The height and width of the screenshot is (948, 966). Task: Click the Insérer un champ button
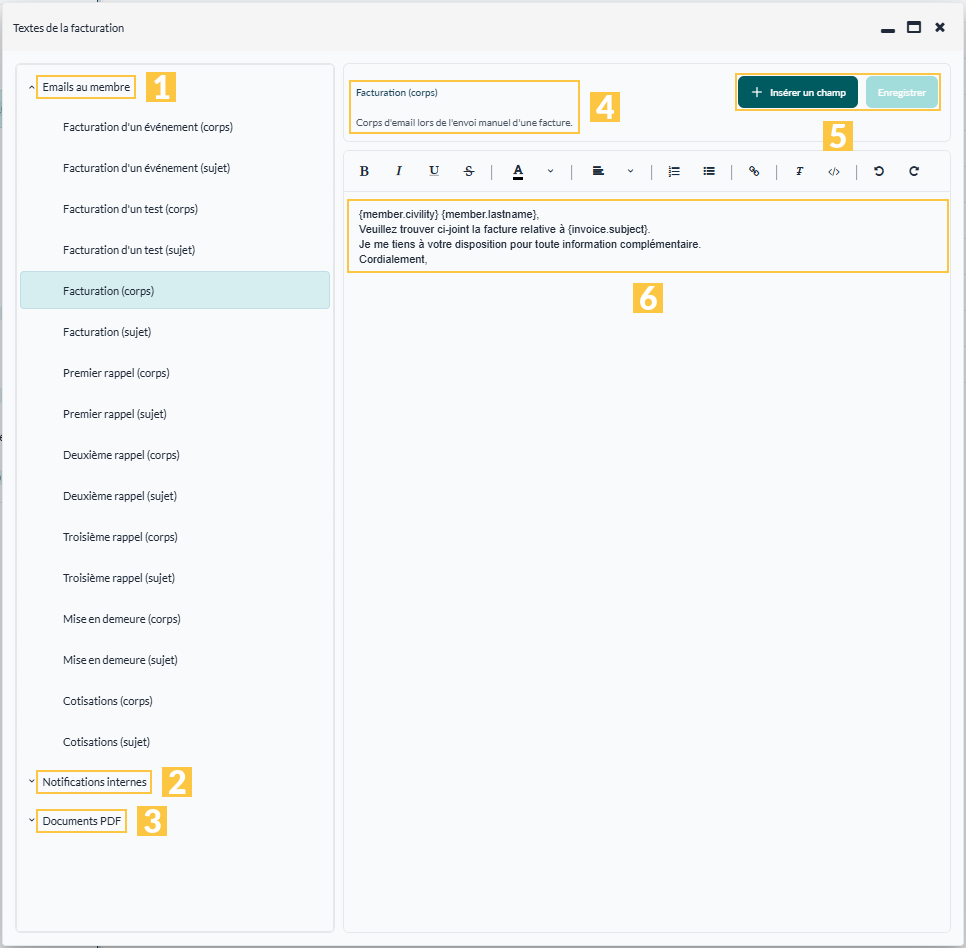point(798,92)
